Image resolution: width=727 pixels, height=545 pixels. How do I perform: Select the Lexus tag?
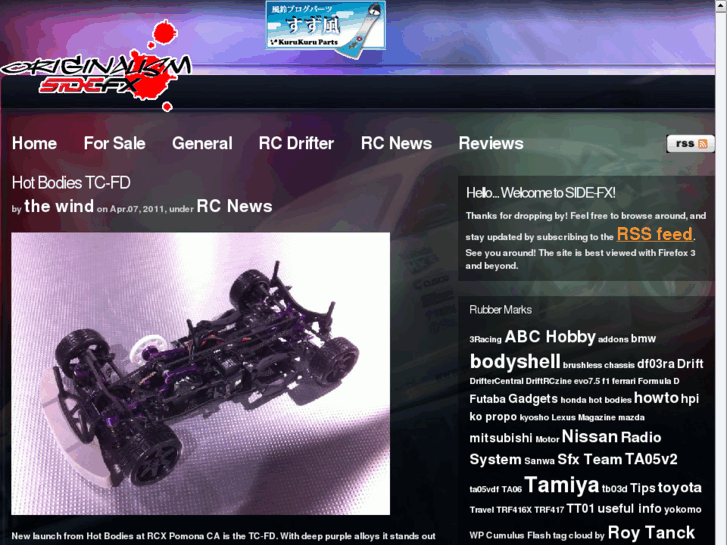pyautogui.click(x=563, y=417)
